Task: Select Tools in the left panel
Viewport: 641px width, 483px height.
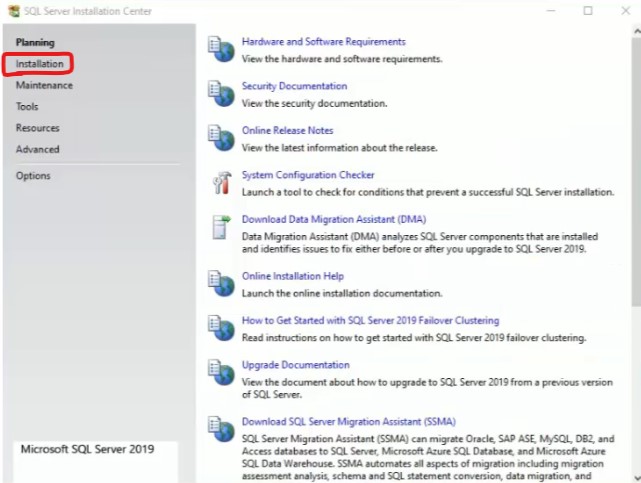Action: pyautogui.click(x=27, y=106)
